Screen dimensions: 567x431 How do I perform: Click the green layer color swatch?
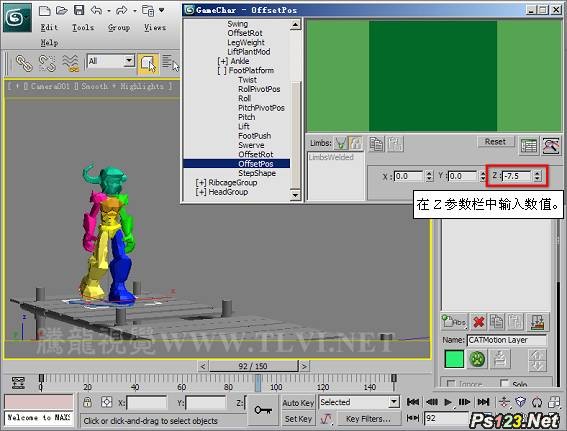(x=454, y=359)
